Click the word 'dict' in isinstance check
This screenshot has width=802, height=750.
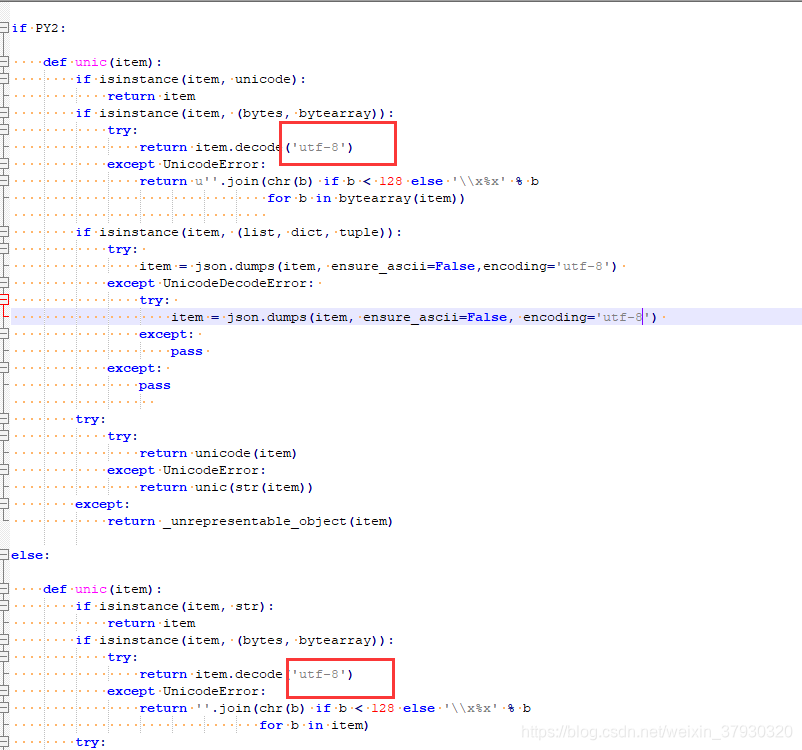(307, 232)
